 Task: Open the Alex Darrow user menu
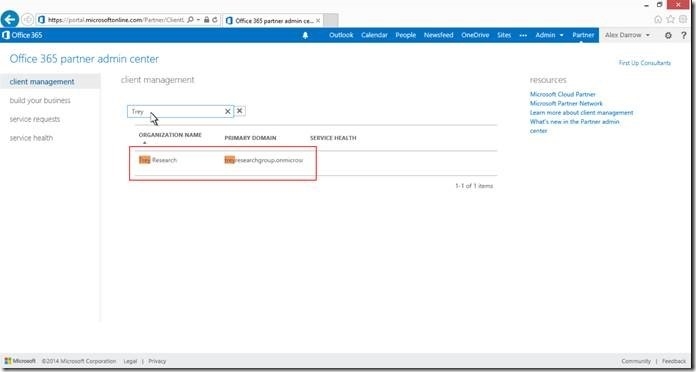[627, 35]
